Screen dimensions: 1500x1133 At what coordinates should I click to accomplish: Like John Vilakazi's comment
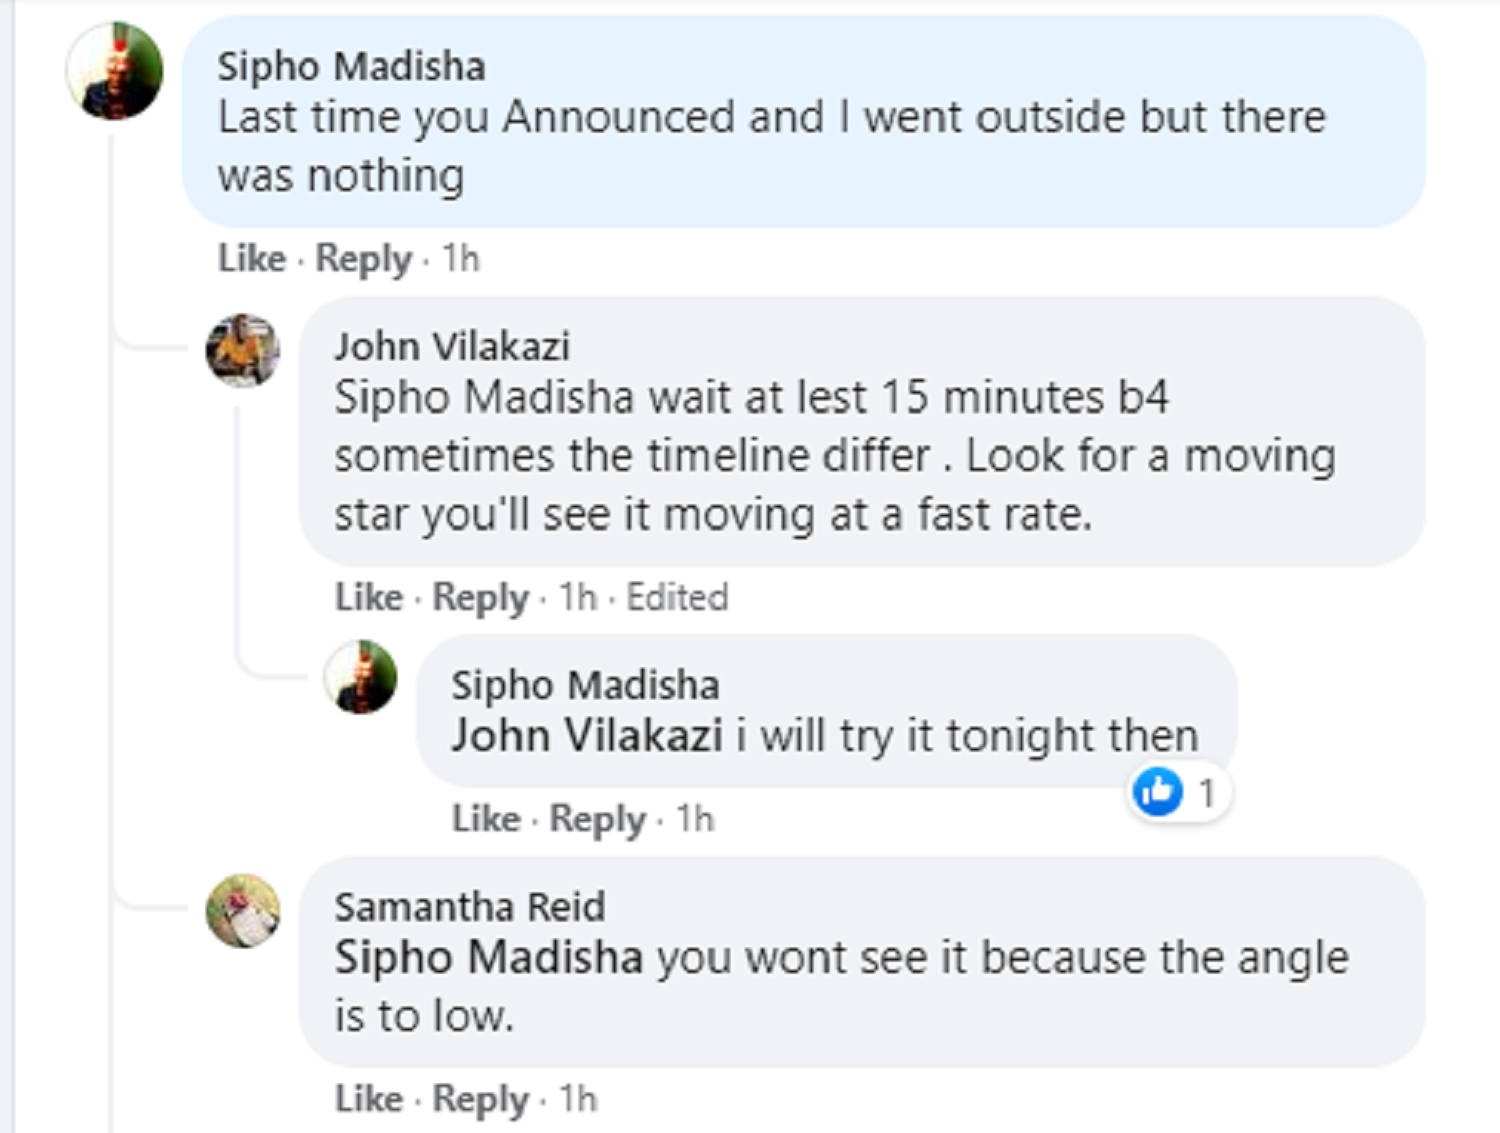pos(368,597)
